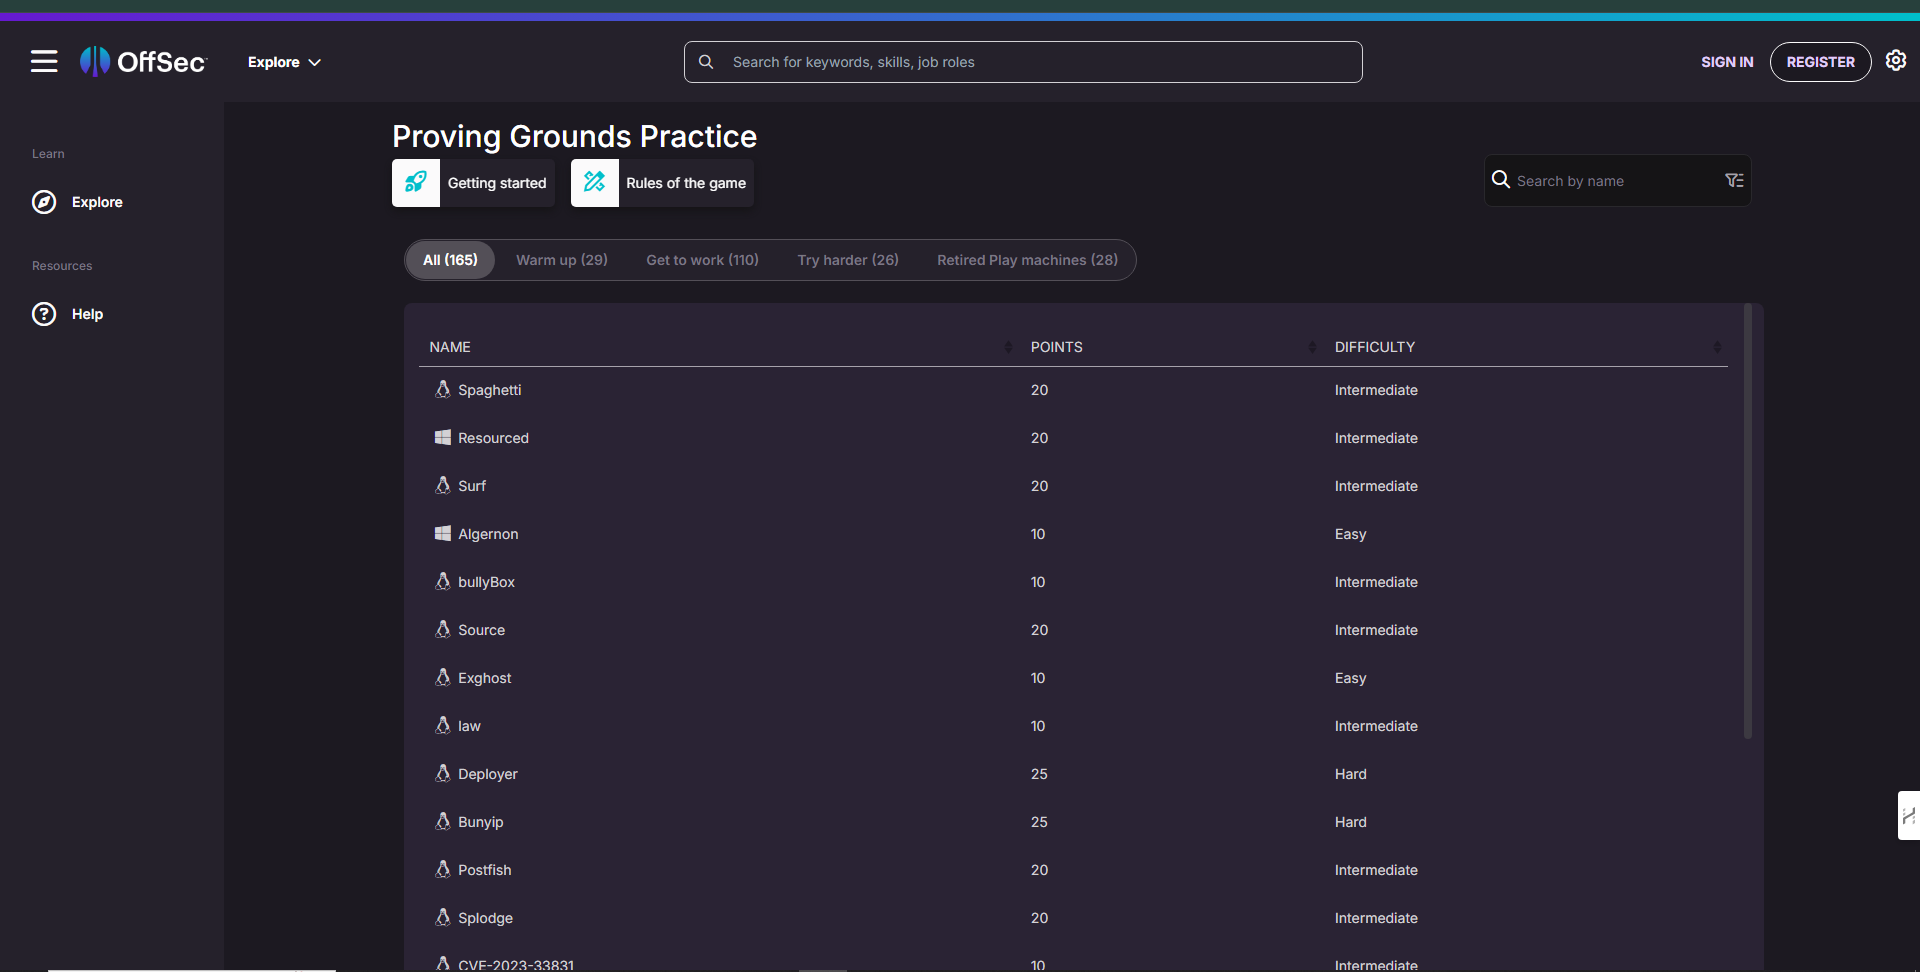Open the settings gear icon
This screenshot has width=1920, height=972.
click(1895, 61)
